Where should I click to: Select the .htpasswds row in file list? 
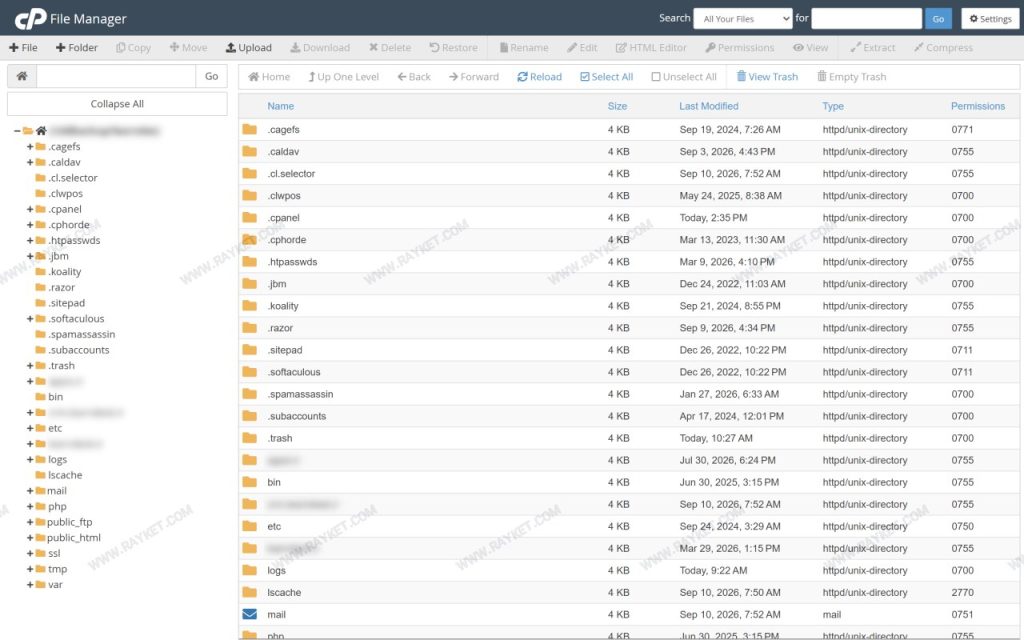click(x=628, y=262)
